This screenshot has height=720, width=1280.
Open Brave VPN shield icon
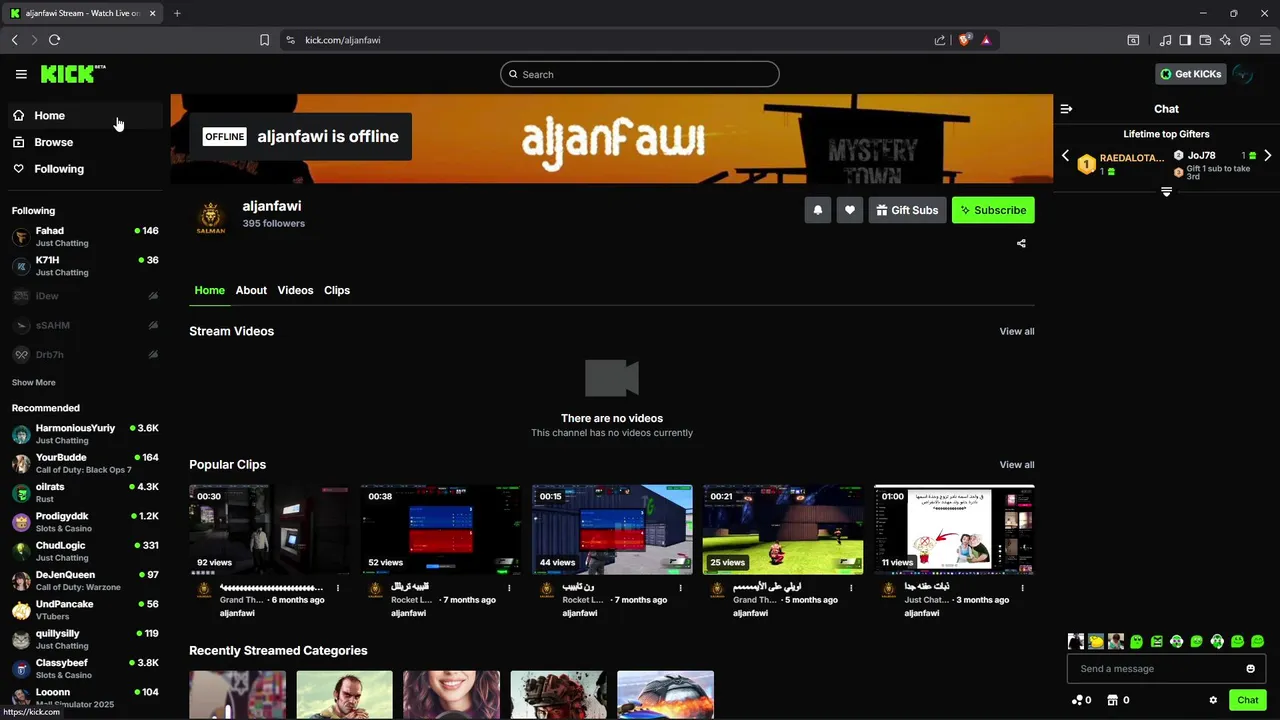[1245, 40]
